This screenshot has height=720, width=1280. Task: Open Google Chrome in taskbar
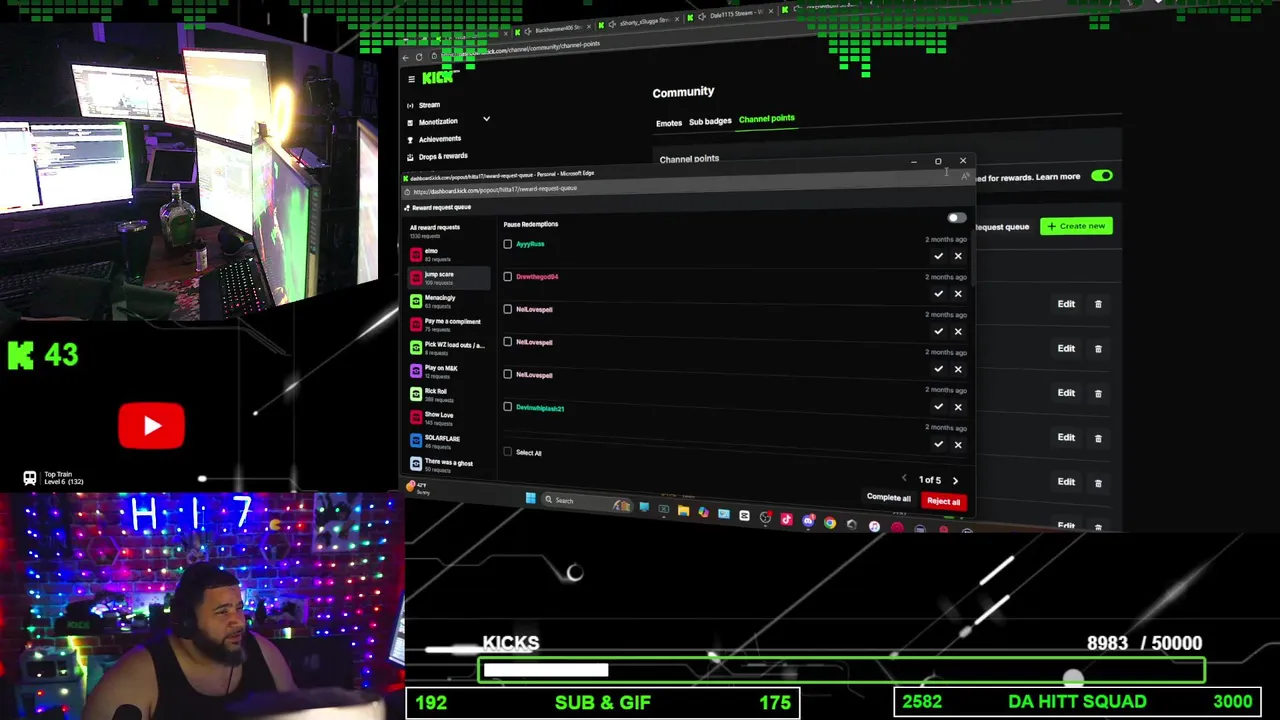(x=830, y=522)
